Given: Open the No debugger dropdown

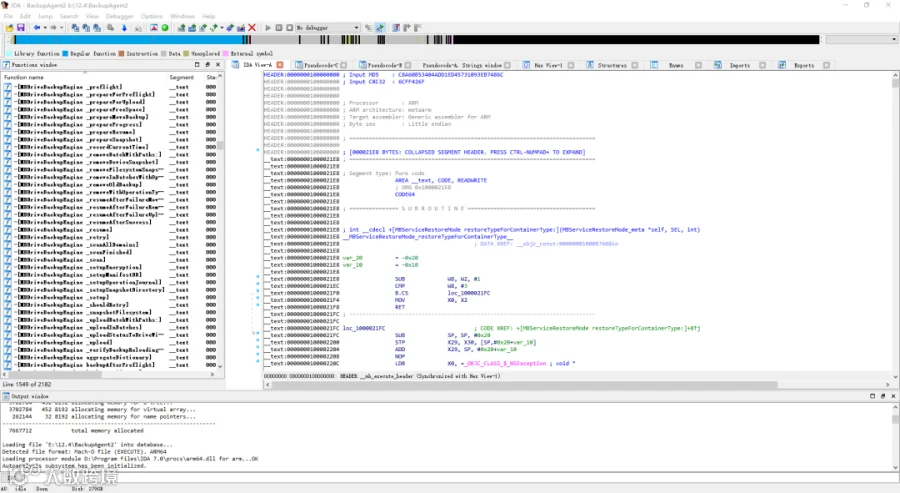Looking at the screenshot, I should click(328, 28).
